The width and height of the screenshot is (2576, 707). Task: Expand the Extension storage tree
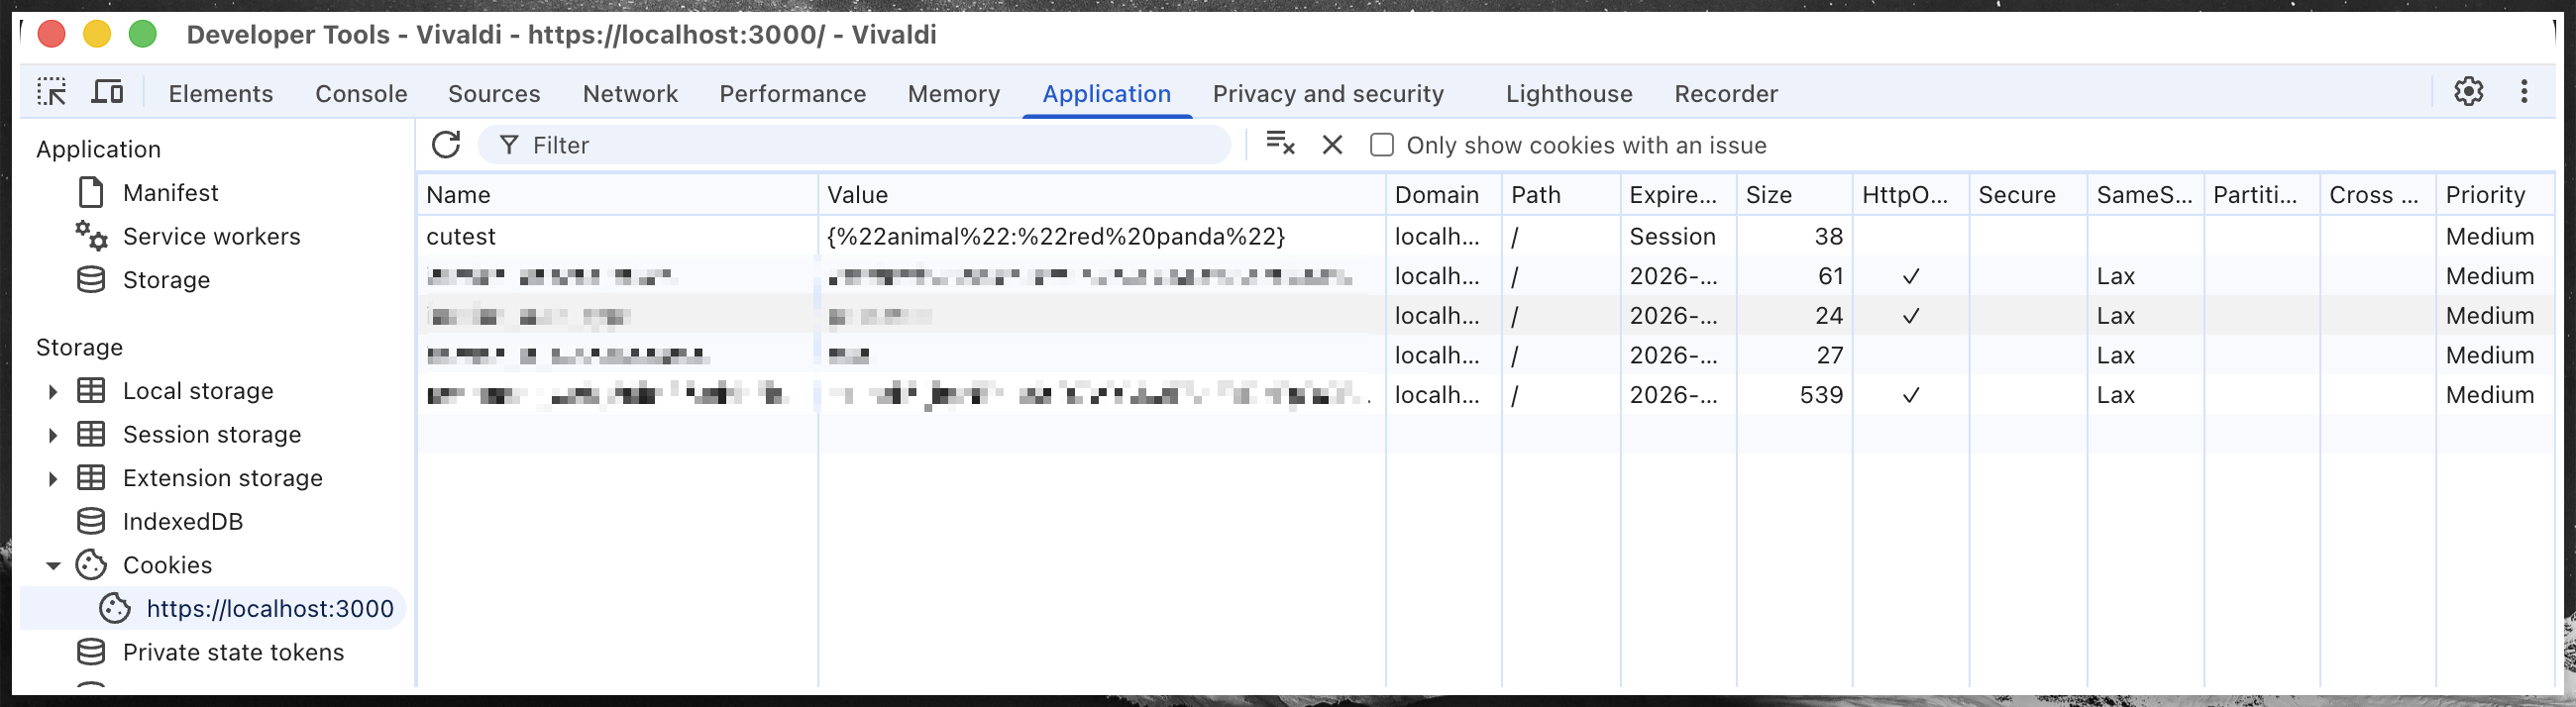point(53,479)
